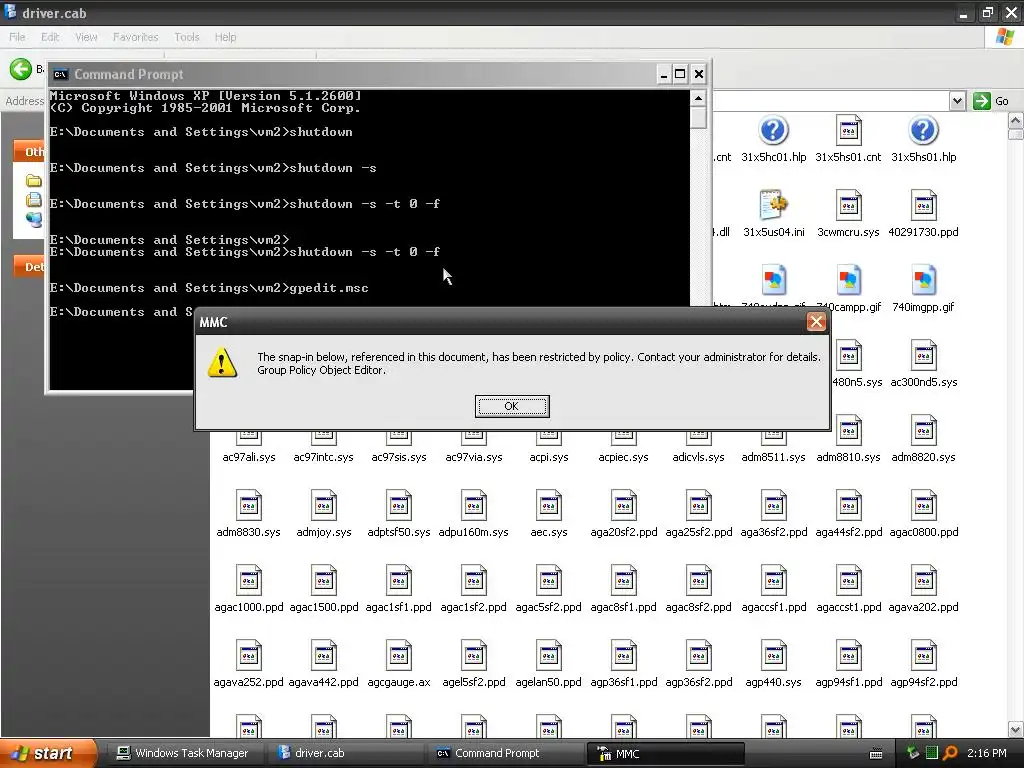Viewport: 1024px width, 768px height.
Task: Click the taskbar clock showing 2:16 PM
Action: 986,753
